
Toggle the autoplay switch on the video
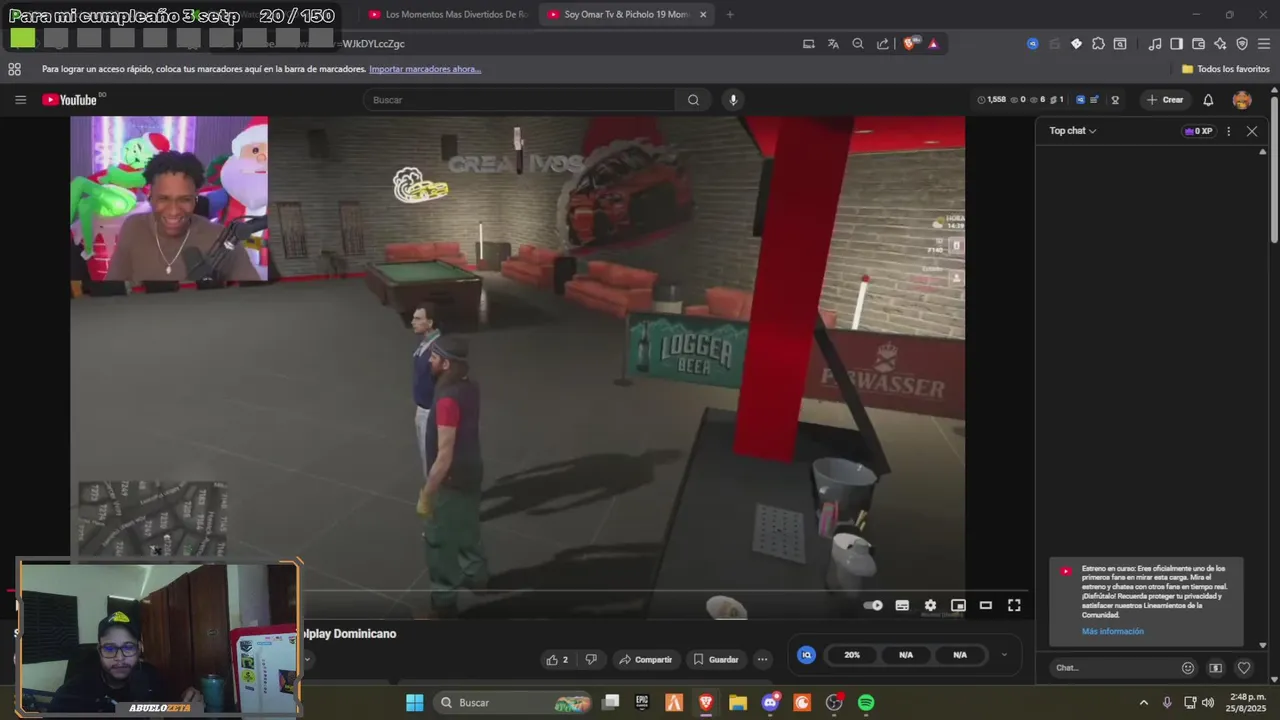click(x=873, y=605)
